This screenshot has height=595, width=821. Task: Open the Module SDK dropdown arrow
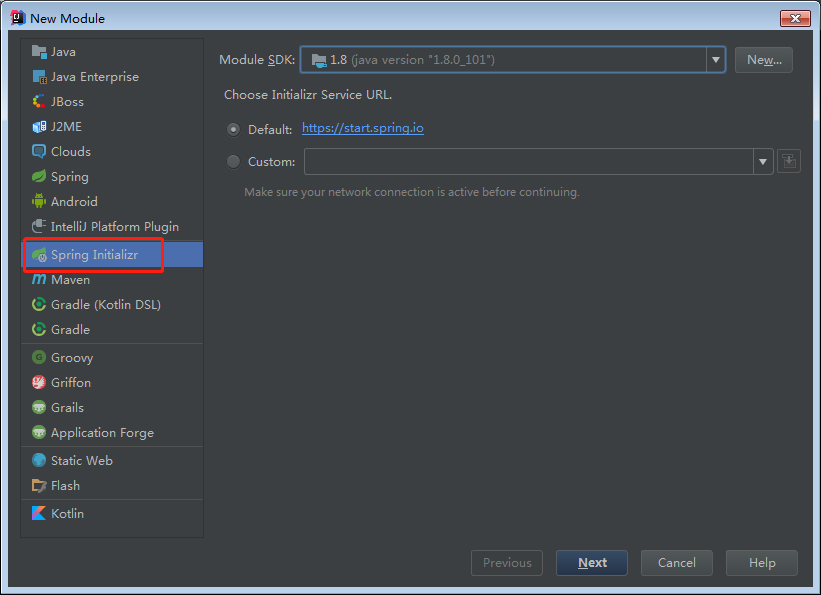tap(715, 60)
